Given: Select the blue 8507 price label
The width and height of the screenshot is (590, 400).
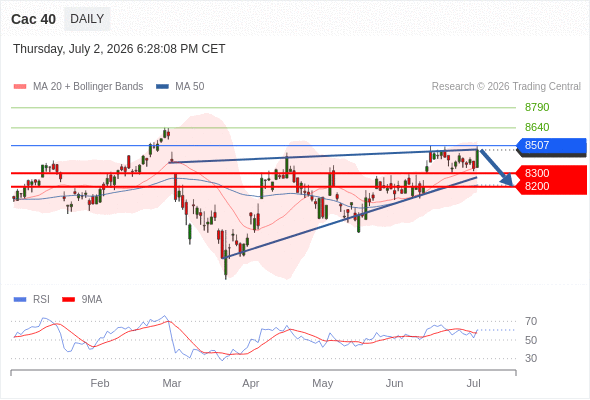Looking at the screenshot, I should tap(551, 145).
